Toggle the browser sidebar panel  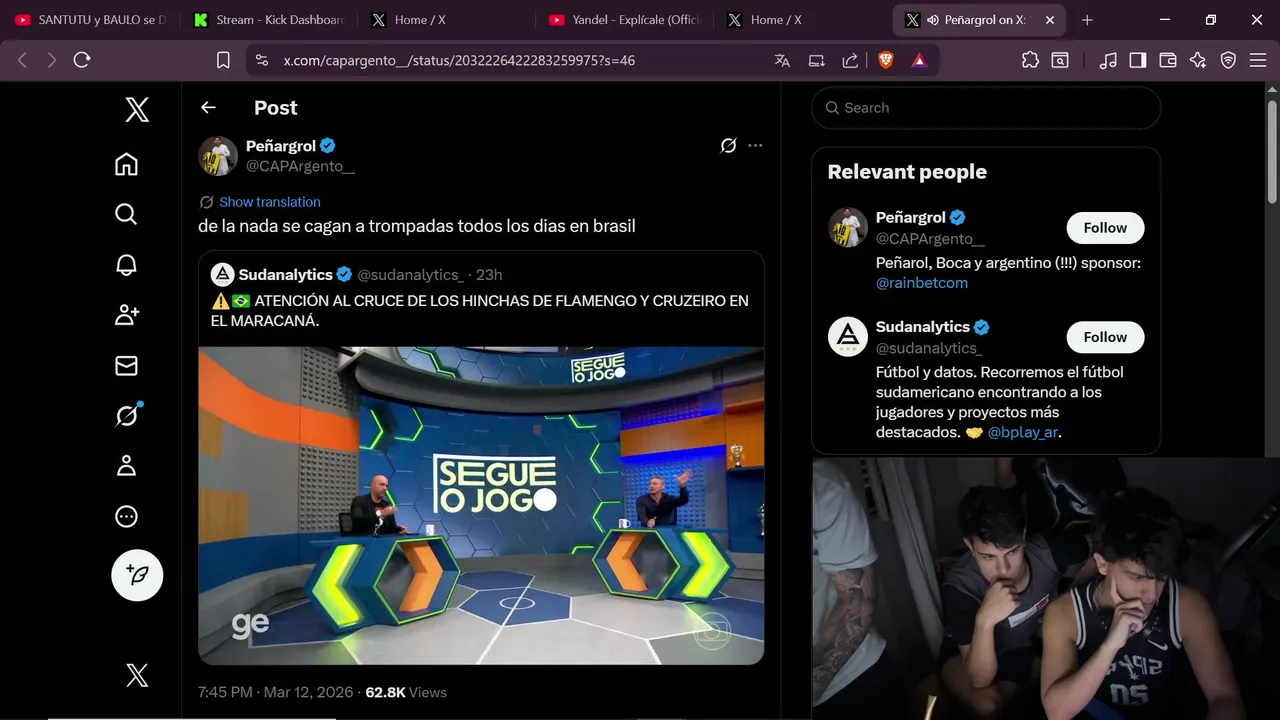pyautogui.click(x=1137, y=60)
